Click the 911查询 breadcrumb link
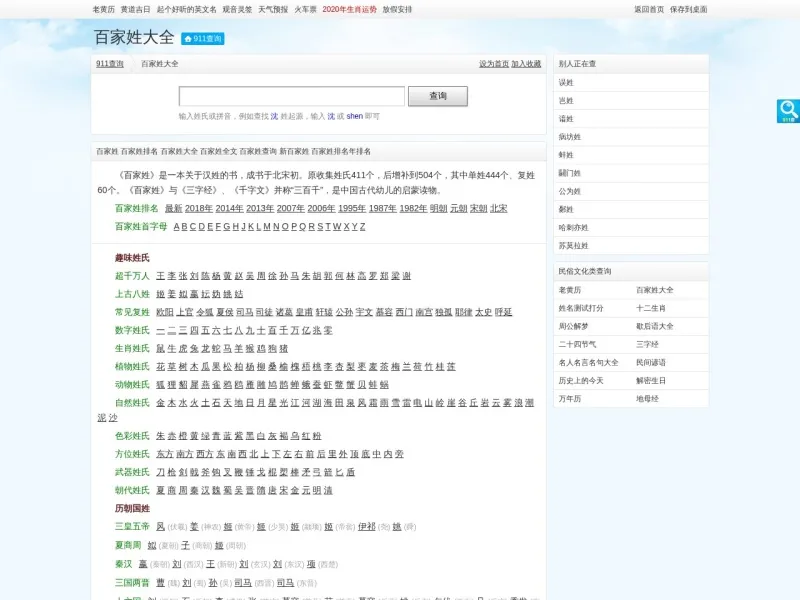Screen dimensions: 800x600 pos(110,64)
